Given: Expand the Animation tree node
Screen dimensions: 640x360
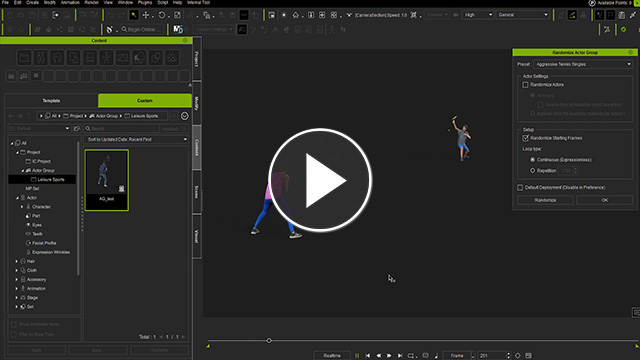Looking at the screenshot, I should [x=16, y=289].
